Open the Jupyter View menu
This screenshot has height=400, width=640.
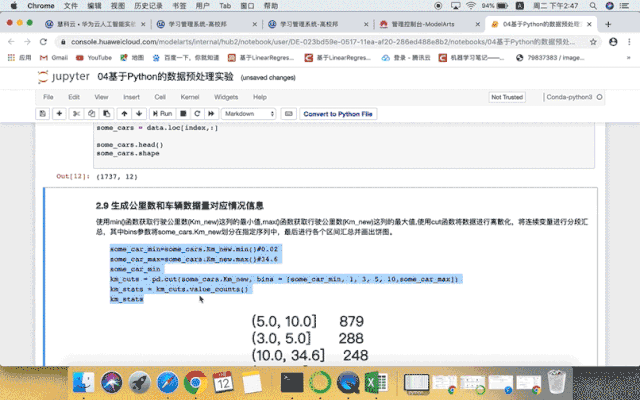click(101, 97)
